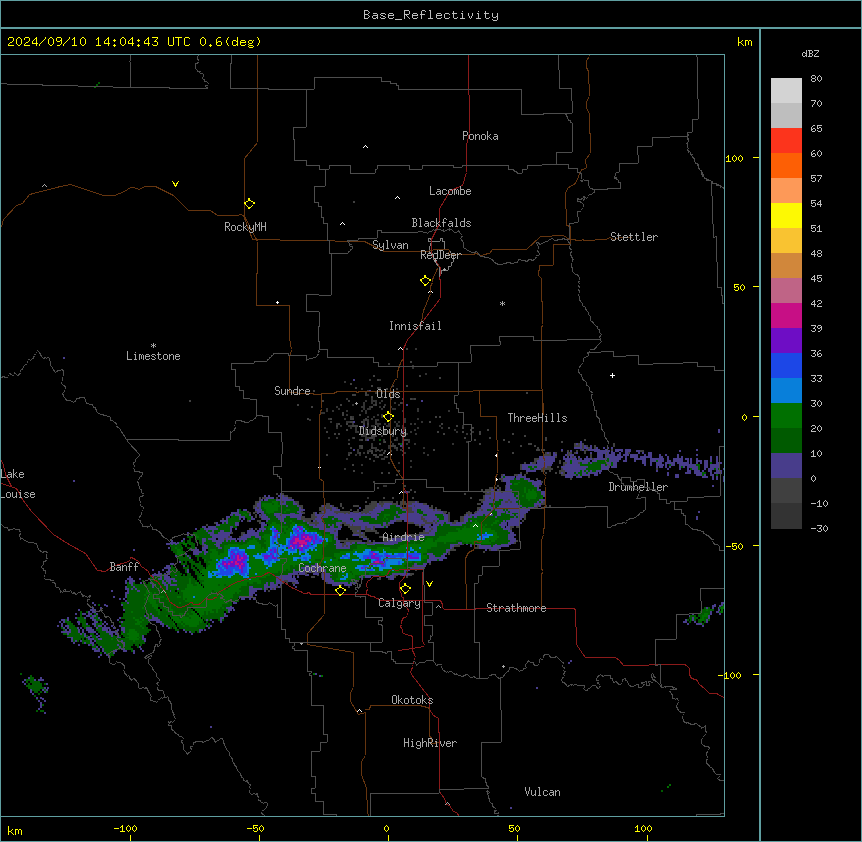Click the yellow V marker east of Calgary
Viewport: 862px width, 842px height.
pyautogui.click(x=429, y=584)
